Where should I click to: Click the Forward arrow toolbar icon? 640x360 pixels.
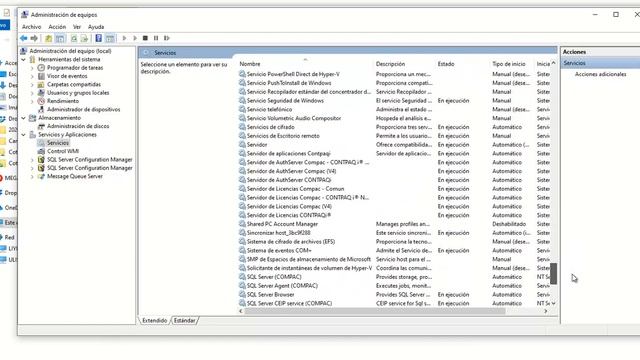click(34, 38)
